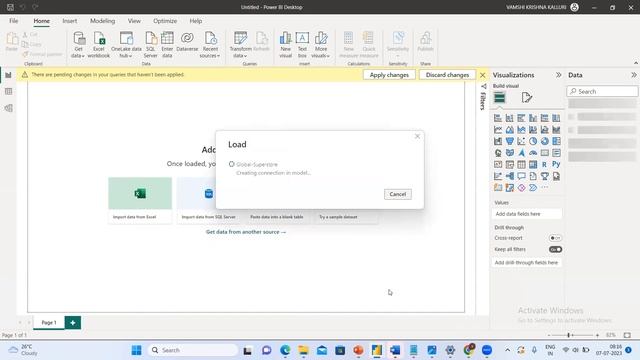Select the Line chart visual
Viewport: 640px width, 360px height.
point(498,130)
